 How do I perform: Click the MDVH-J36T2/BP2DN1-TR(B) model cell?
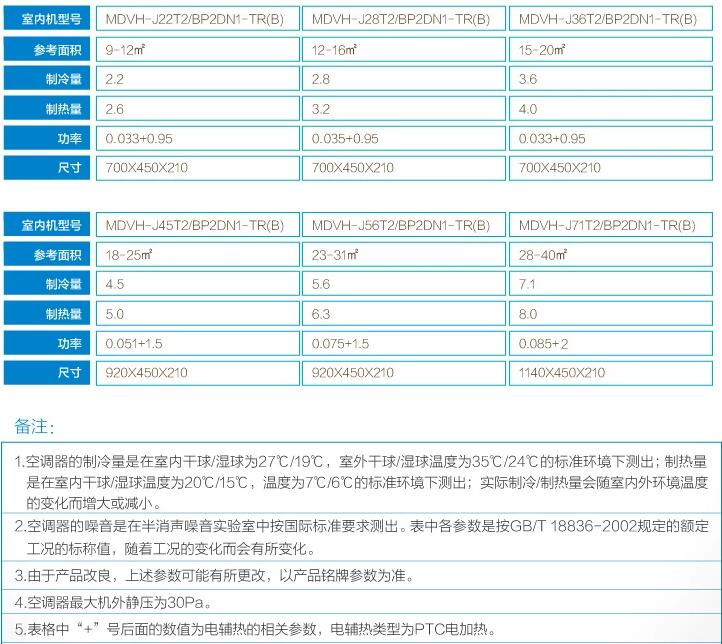click(x=611, y=18)
